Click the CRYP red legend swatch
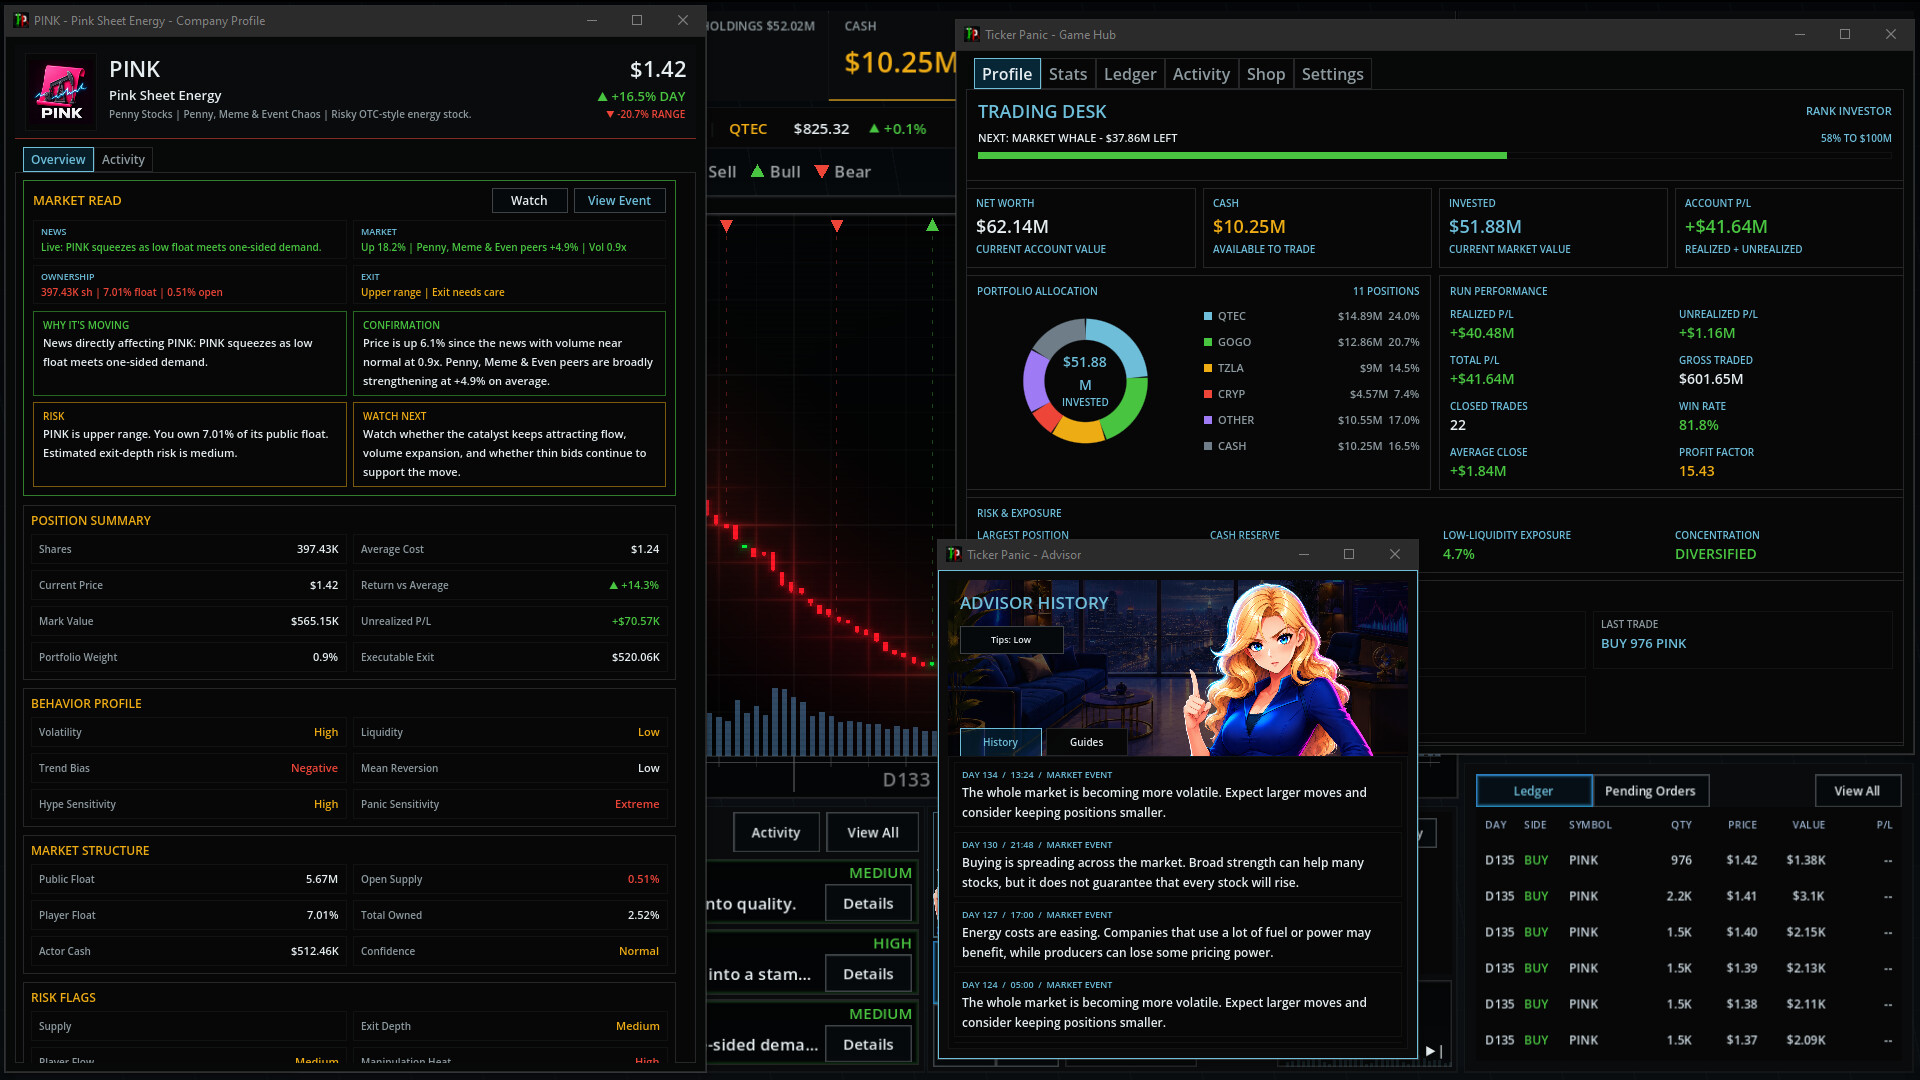The image size is (1920, 1080). point(1208,394)
